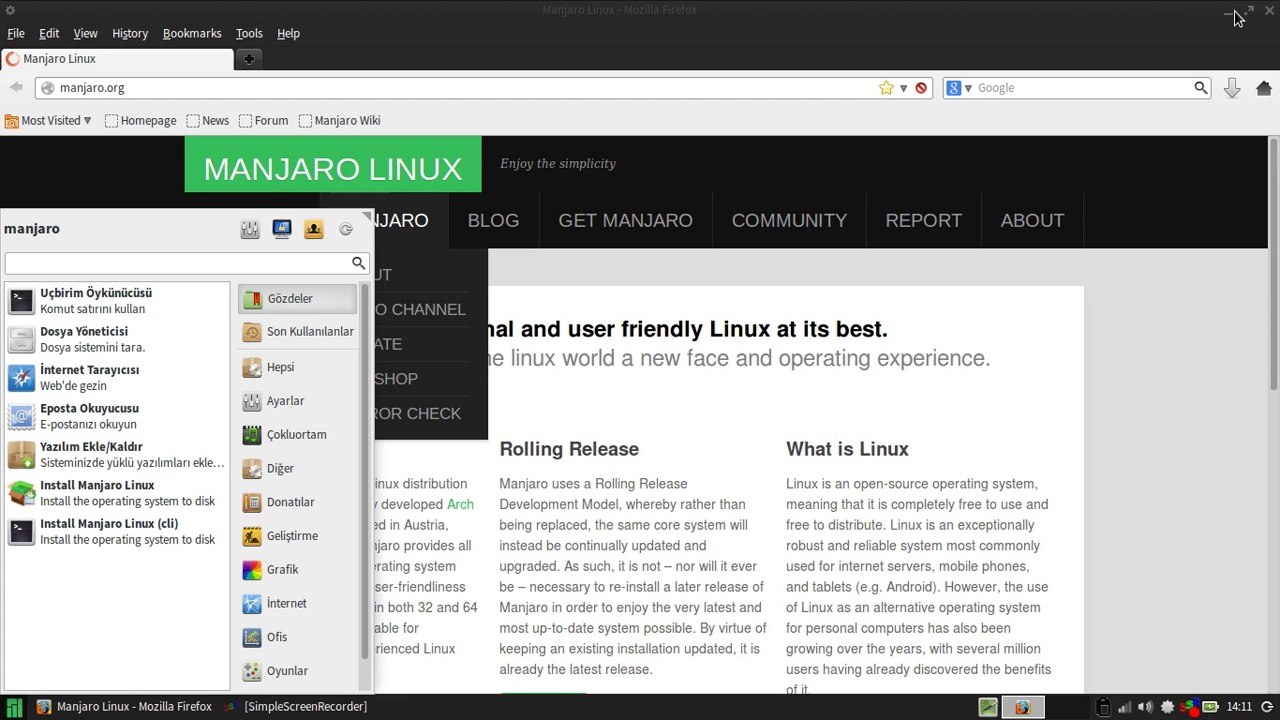Viewport: 1280px width, 720px height.
Task: Open the News bookmark
Action: [208, 121]
